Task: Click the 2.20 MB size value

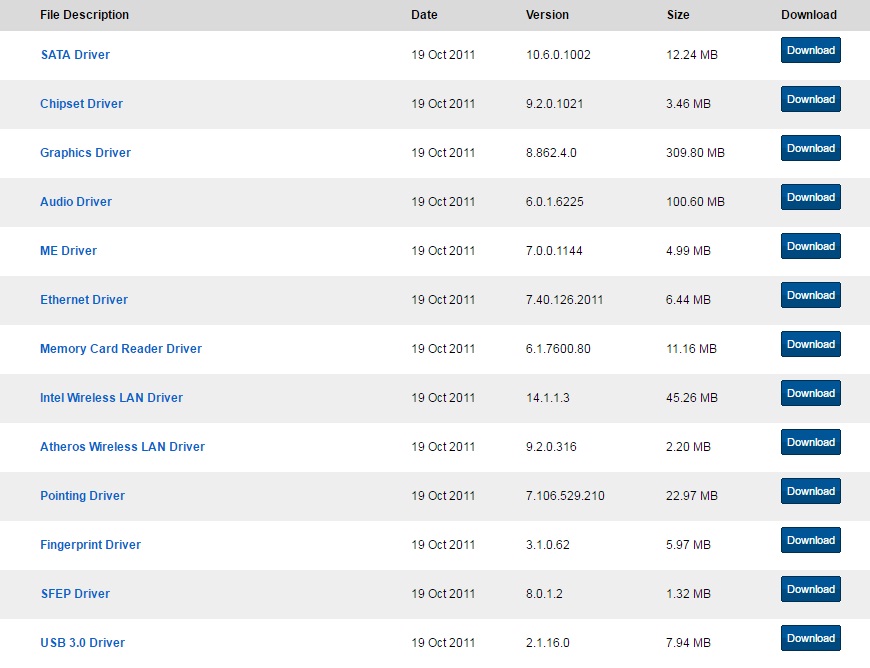Action: click(x=689, y=447)
